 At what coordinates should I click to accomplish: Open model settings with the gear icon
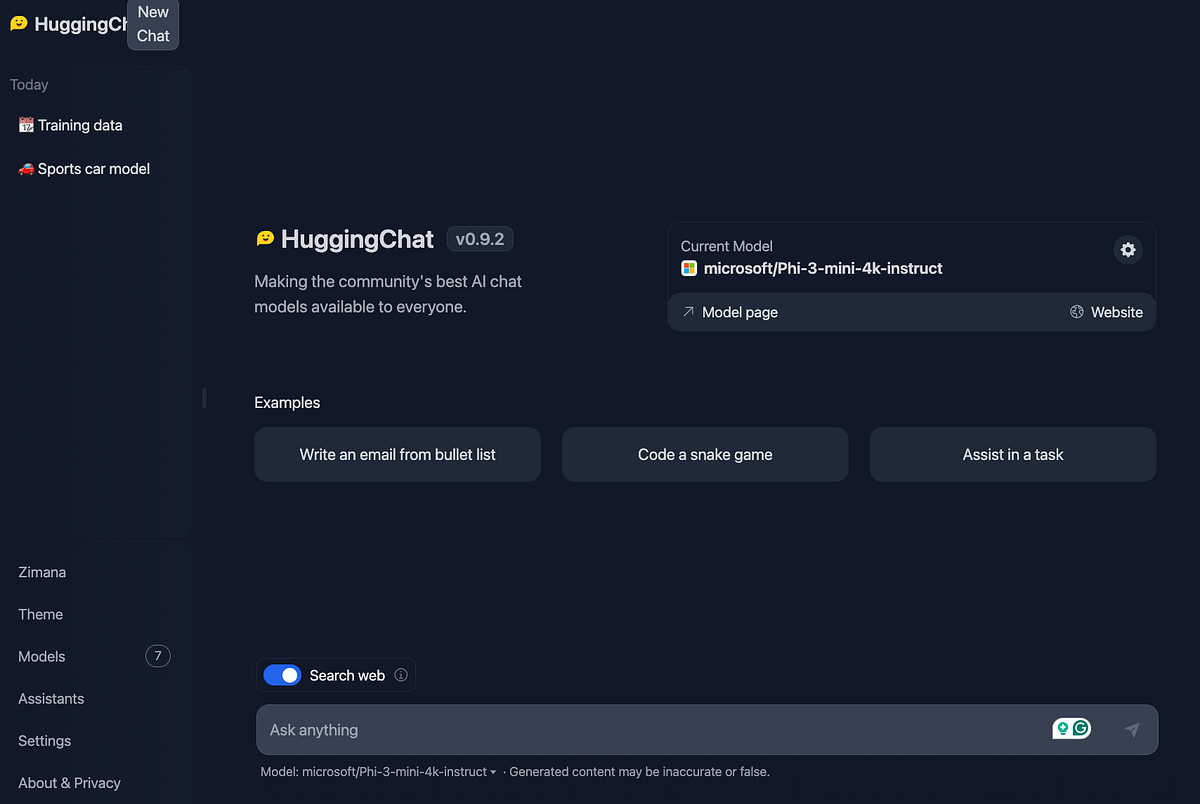click(x=1127, y=250)
